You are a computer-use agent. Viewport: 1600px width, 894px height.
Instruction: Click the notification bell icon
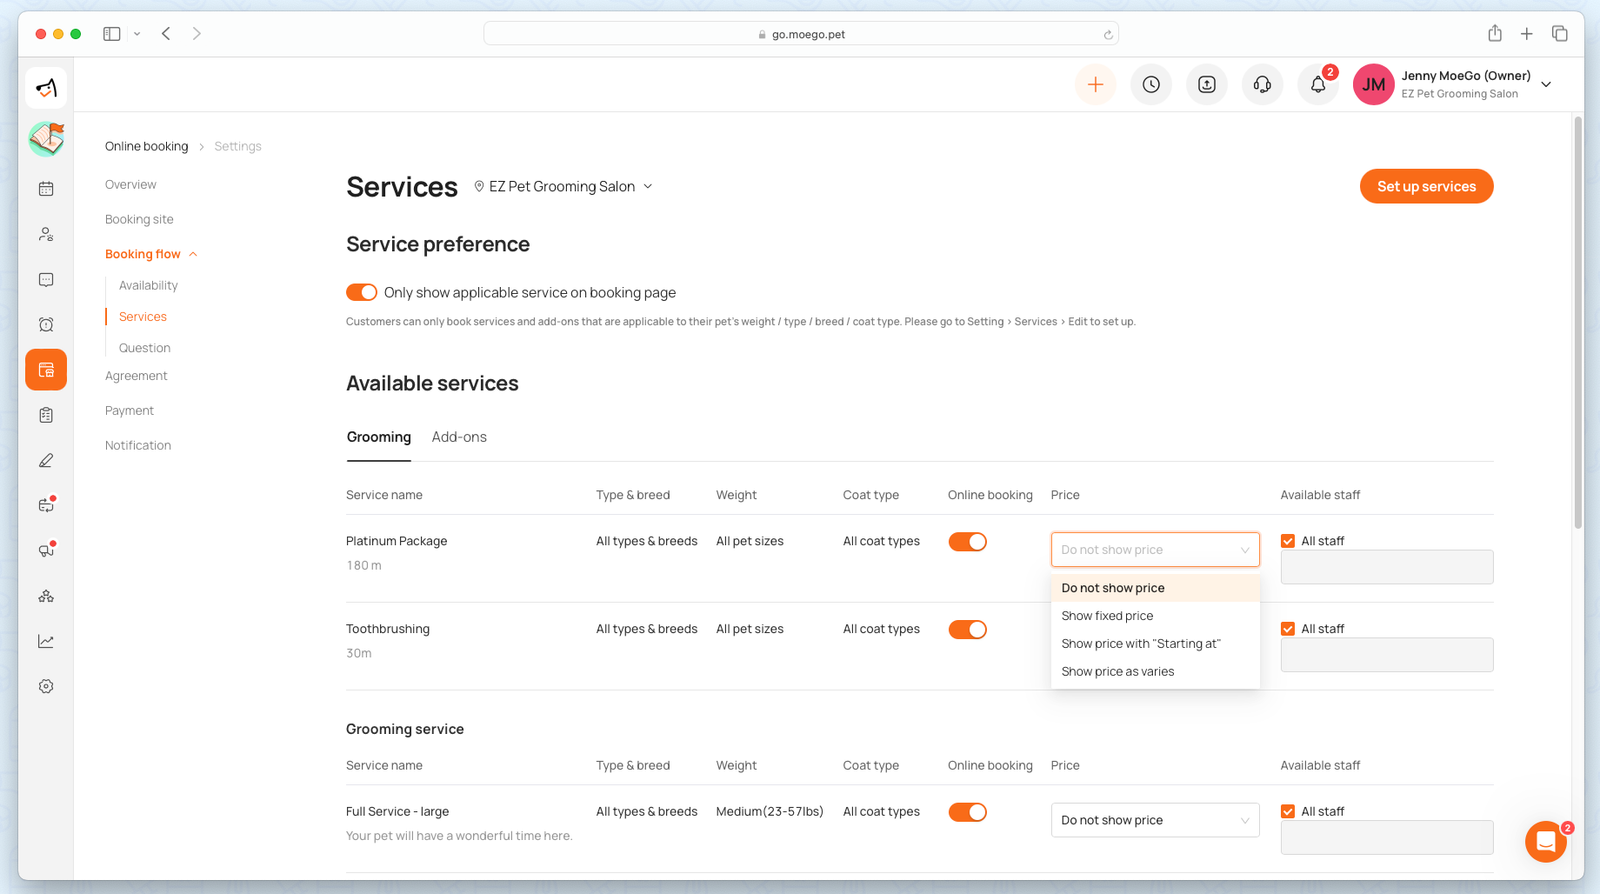tap(1318, 85)
